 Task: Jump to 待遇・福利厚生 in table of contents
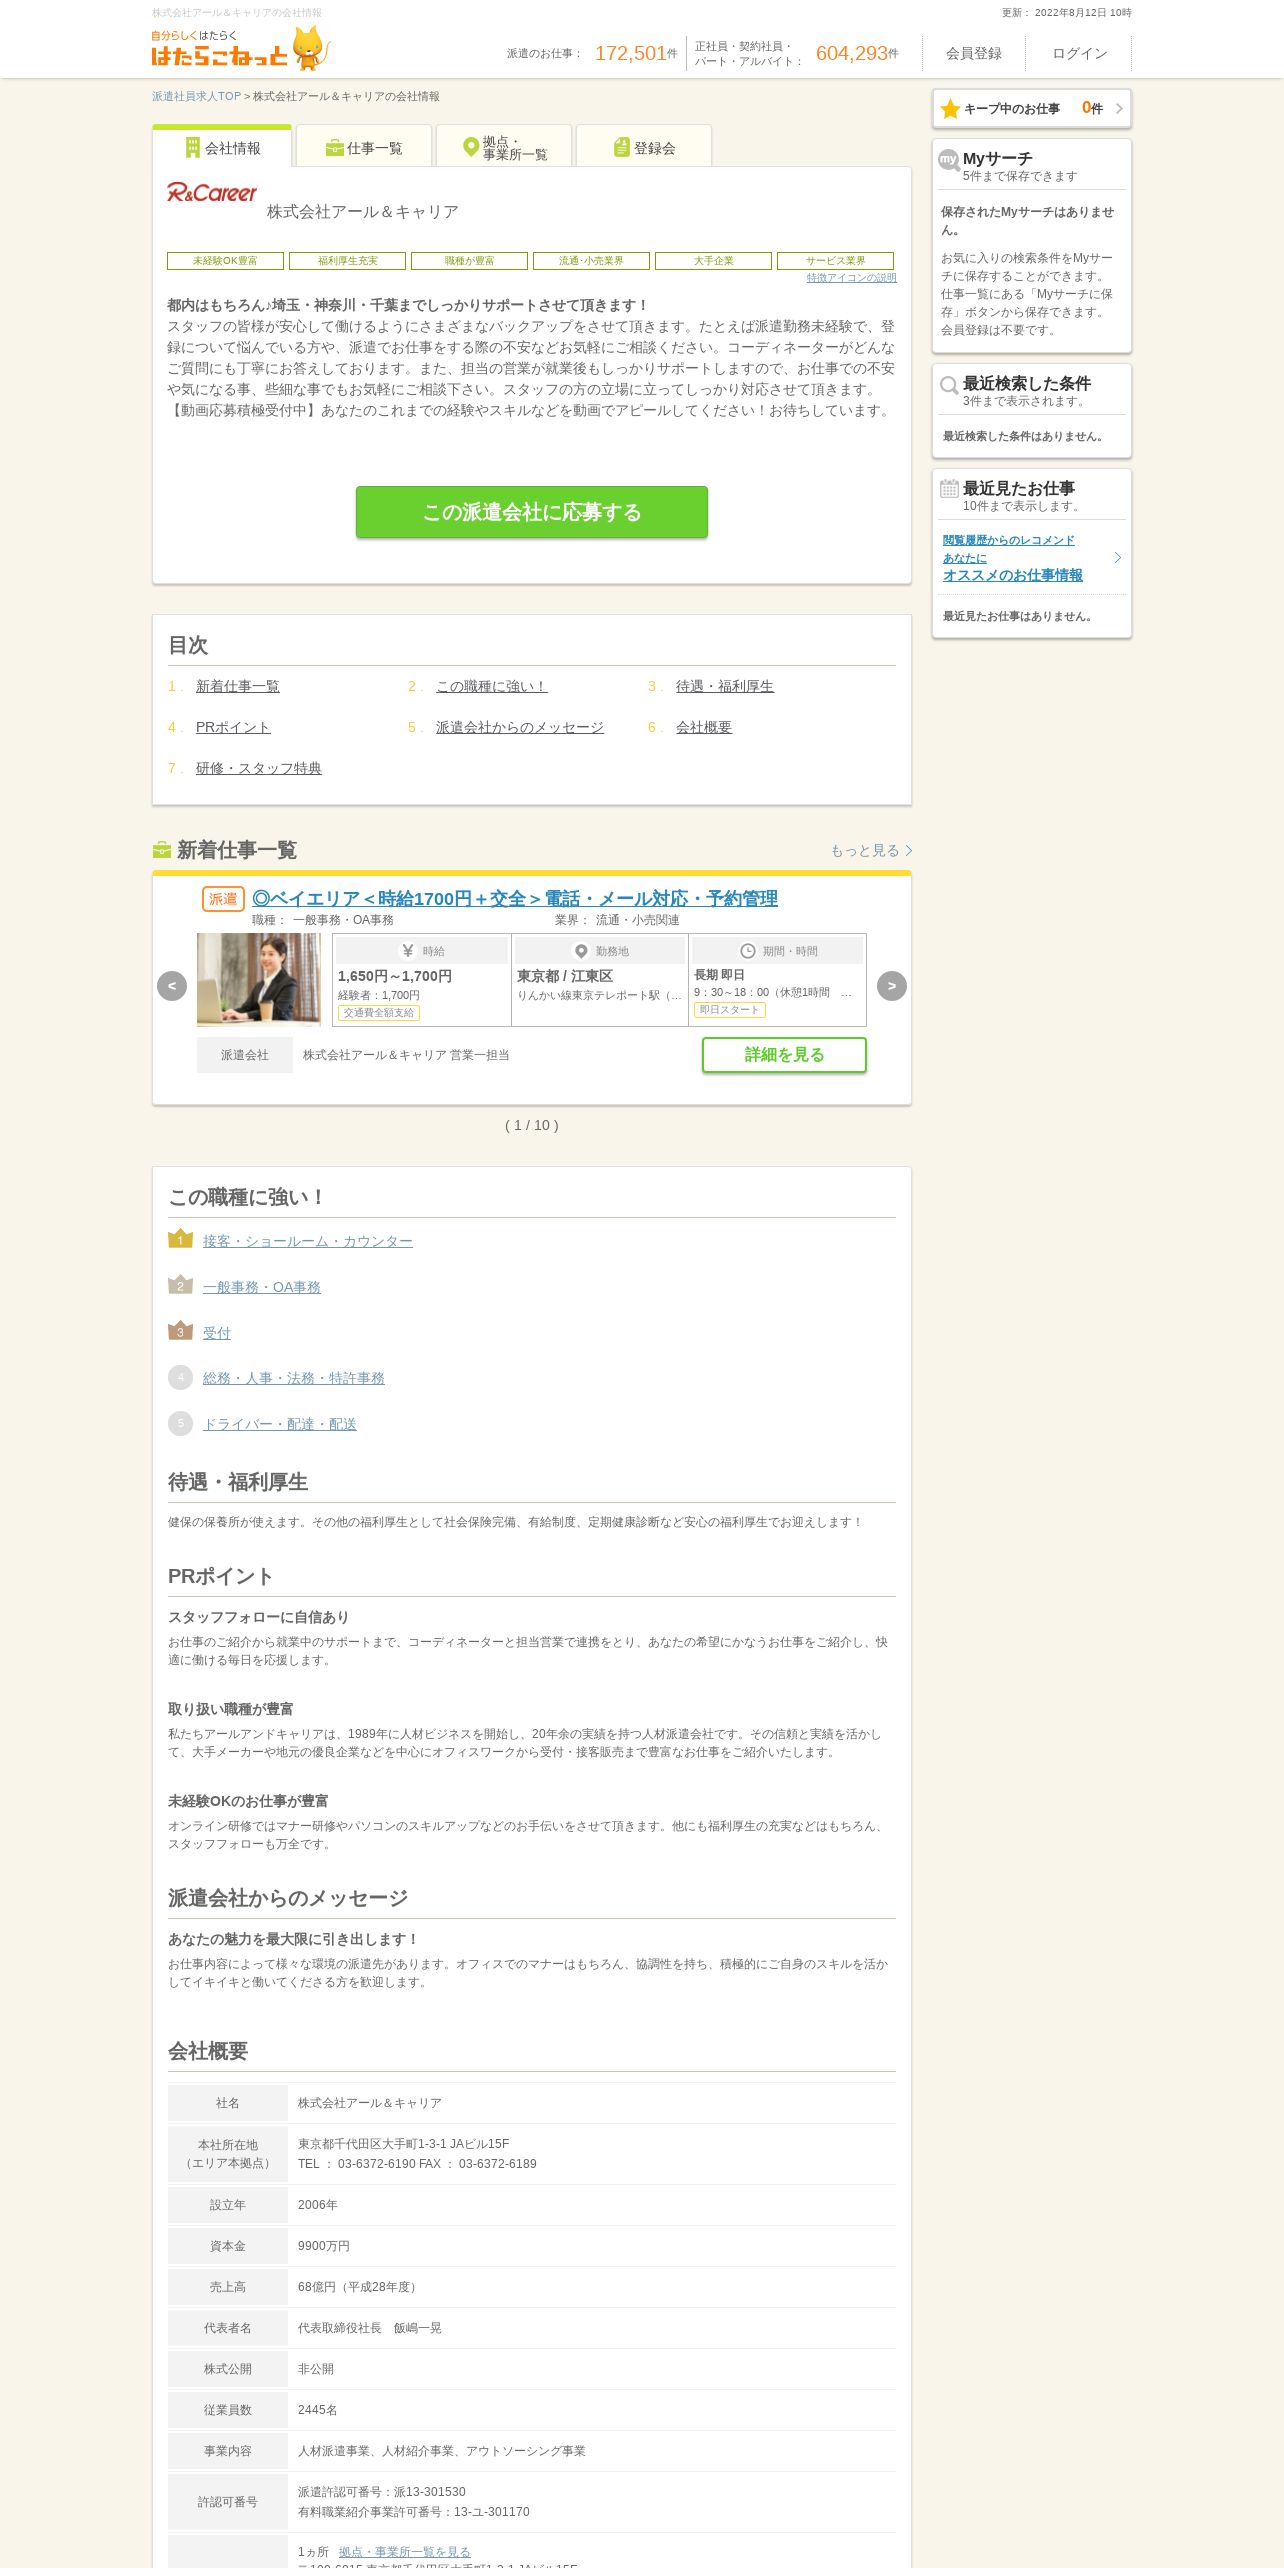pos(725,686)
